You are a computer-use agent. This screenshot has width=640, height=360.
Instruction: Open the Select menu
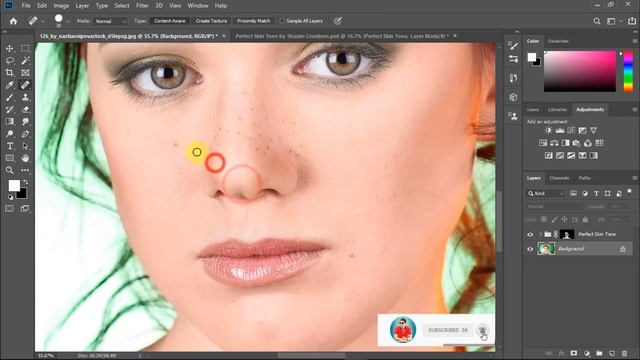tap(122, 6)
